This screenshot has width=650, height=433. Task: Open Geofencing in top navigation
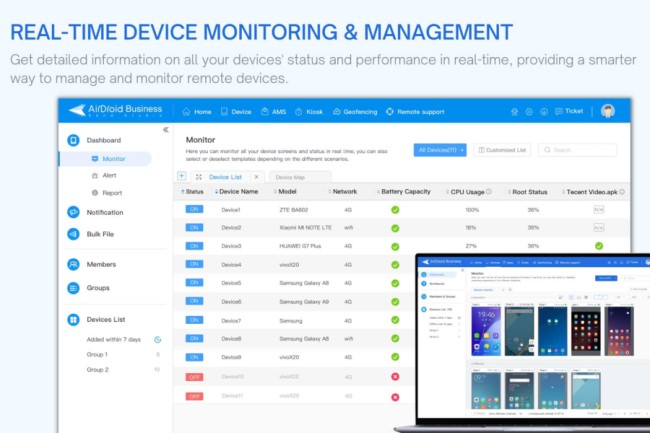pos(355,112)
